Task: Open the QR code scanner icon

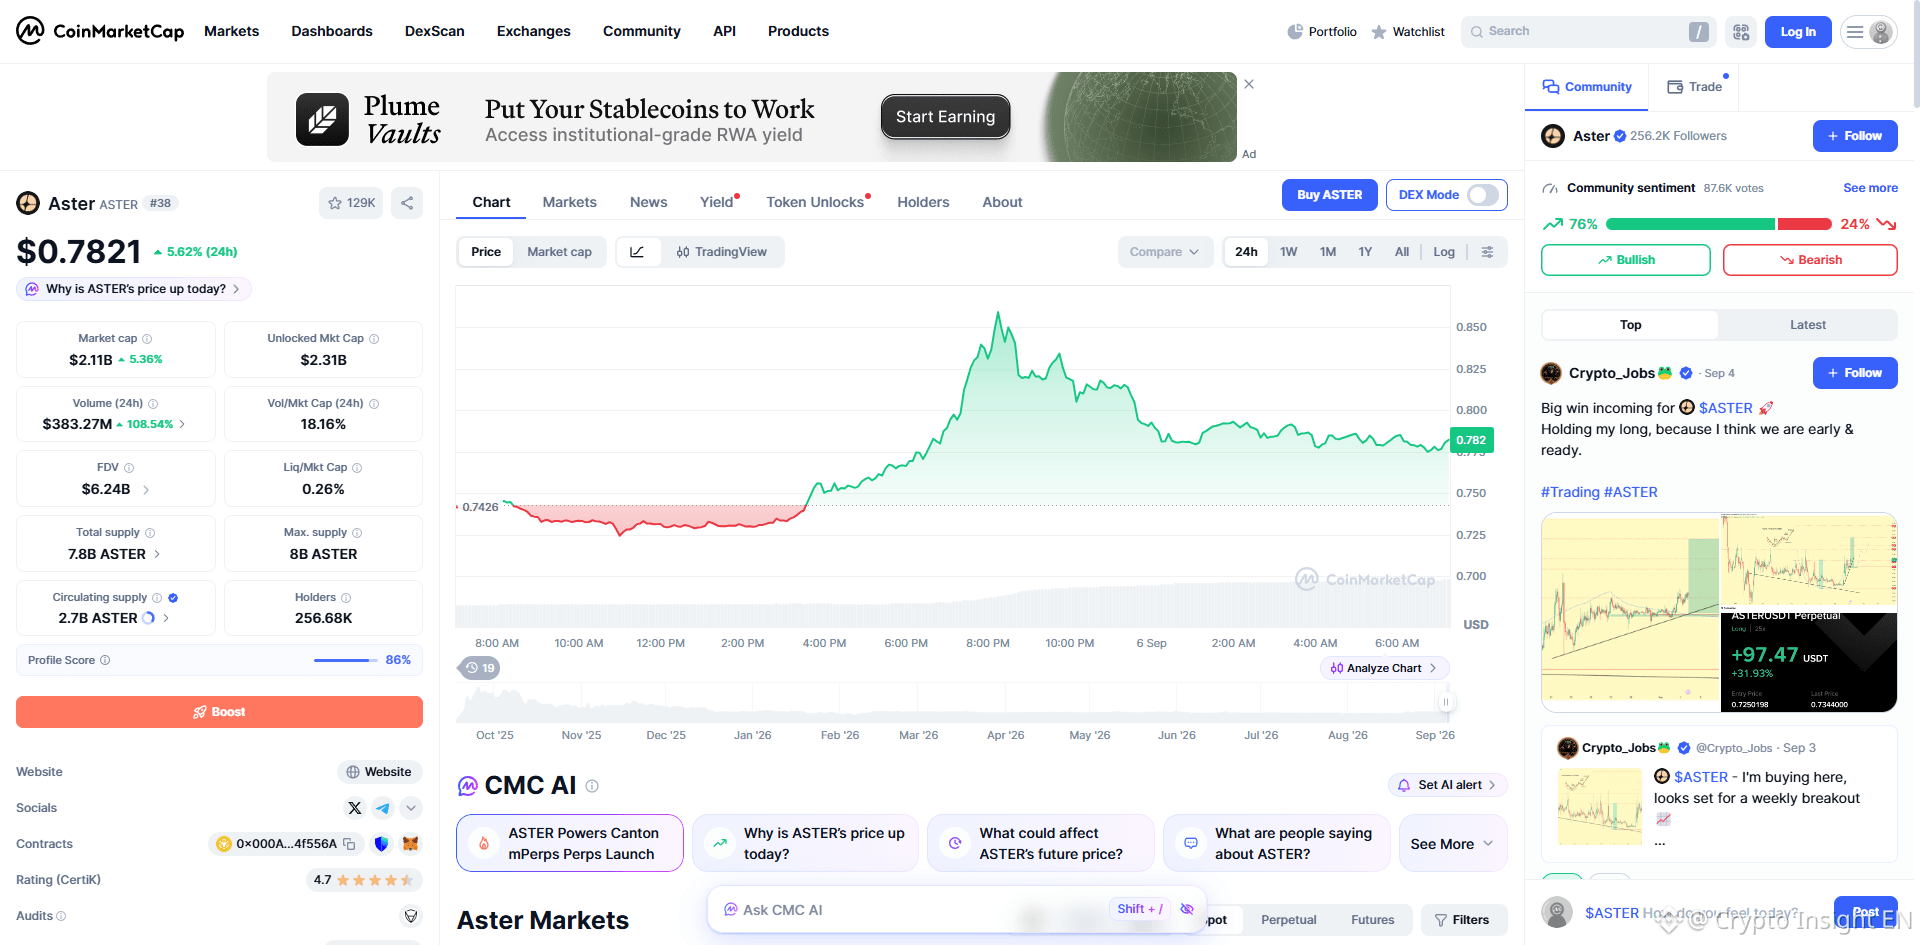Action: pos(1741,32)
